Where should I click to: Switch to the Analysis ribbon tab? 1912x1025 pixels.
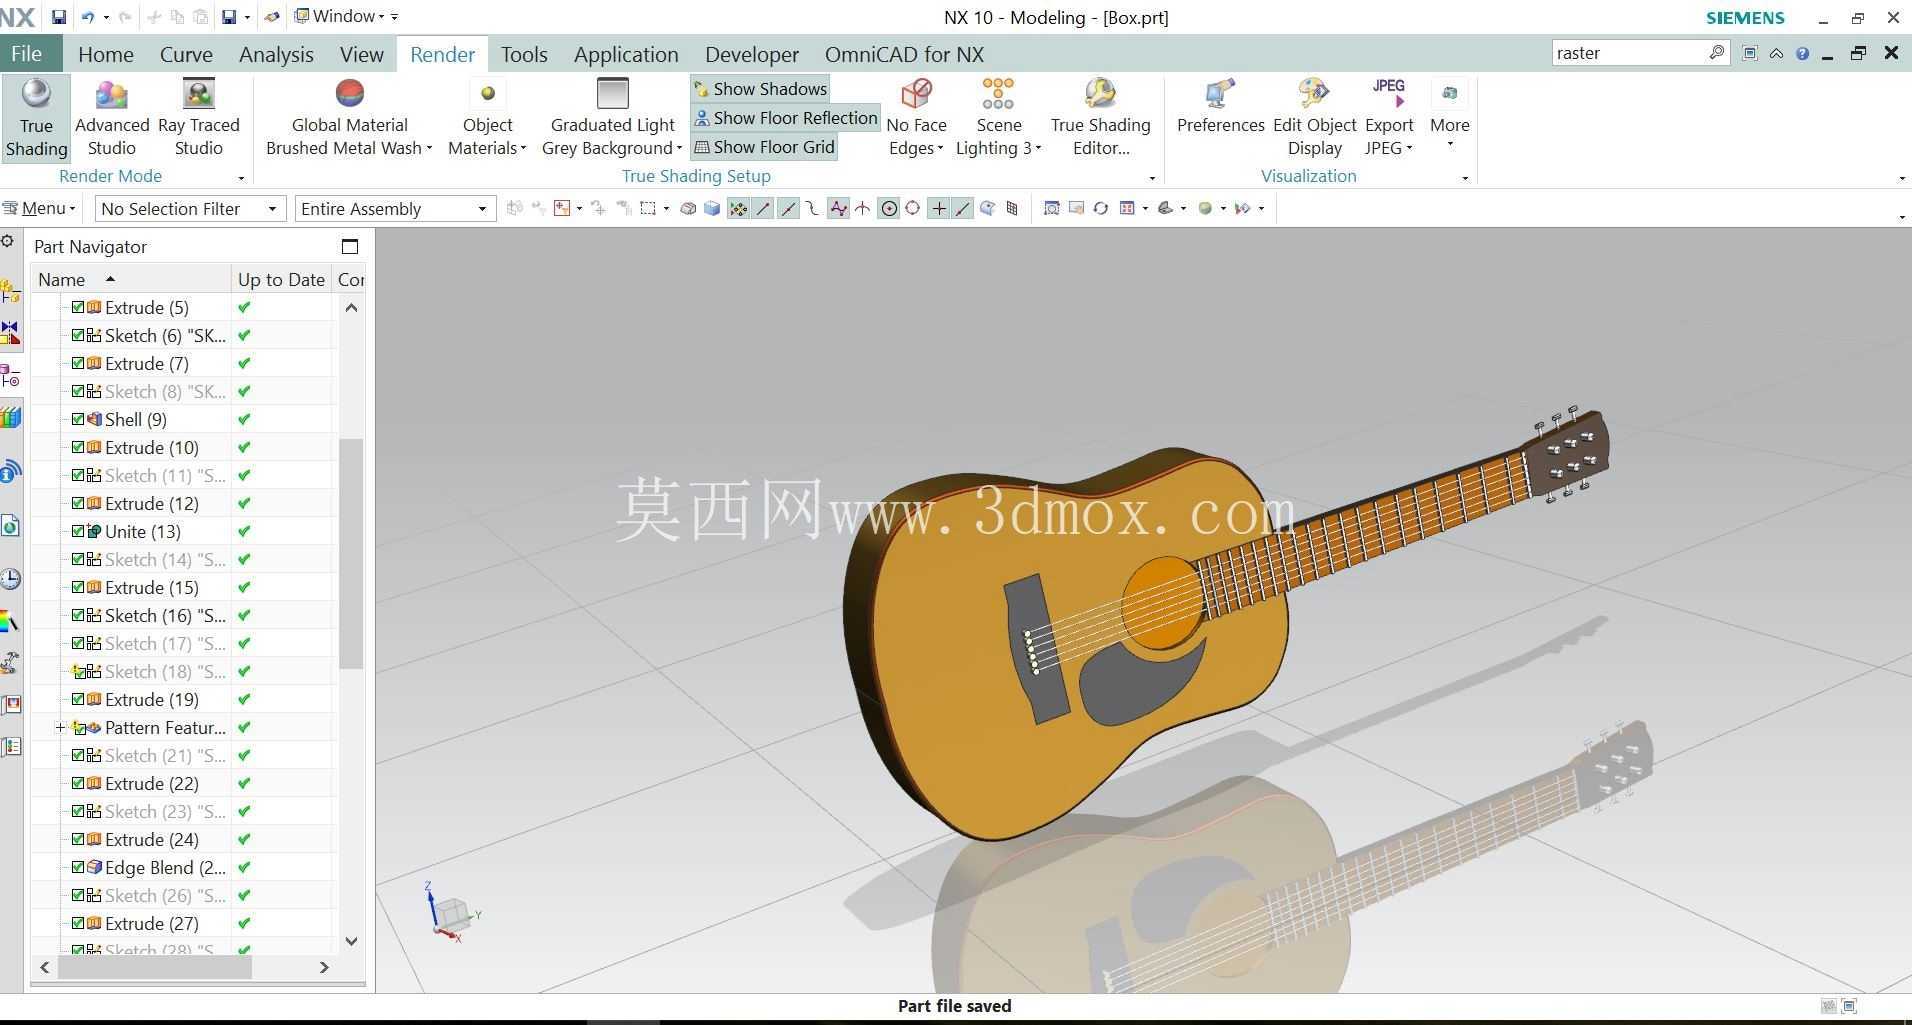[276, 54]
